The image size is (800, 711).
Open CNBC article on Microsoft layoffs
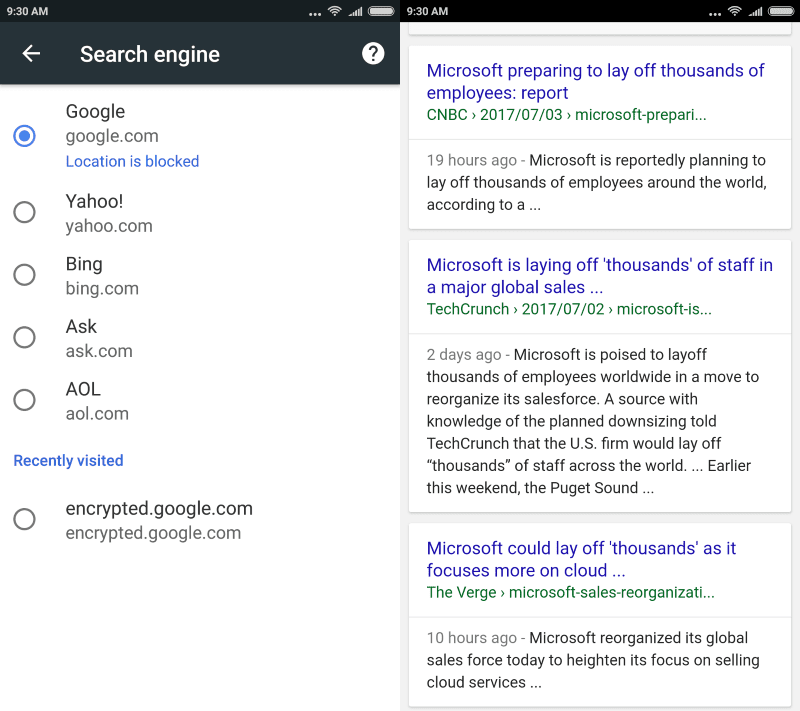click(595, 82)
